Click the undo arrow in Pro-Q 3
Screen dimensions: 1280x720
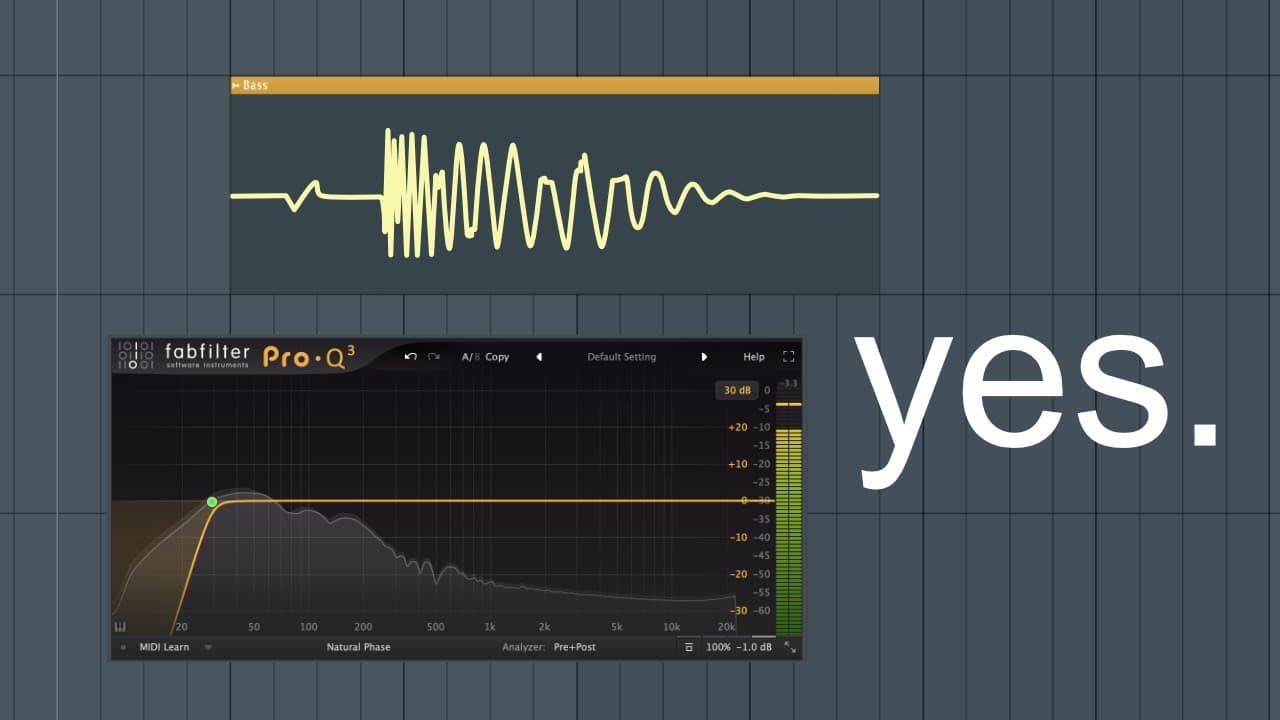(x=410, y=357)
